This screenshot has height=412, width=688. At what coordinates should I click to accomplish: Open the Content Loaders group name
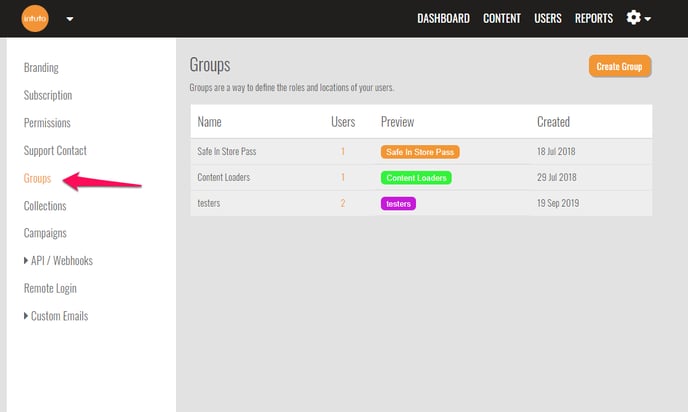[x=223, y=177]
